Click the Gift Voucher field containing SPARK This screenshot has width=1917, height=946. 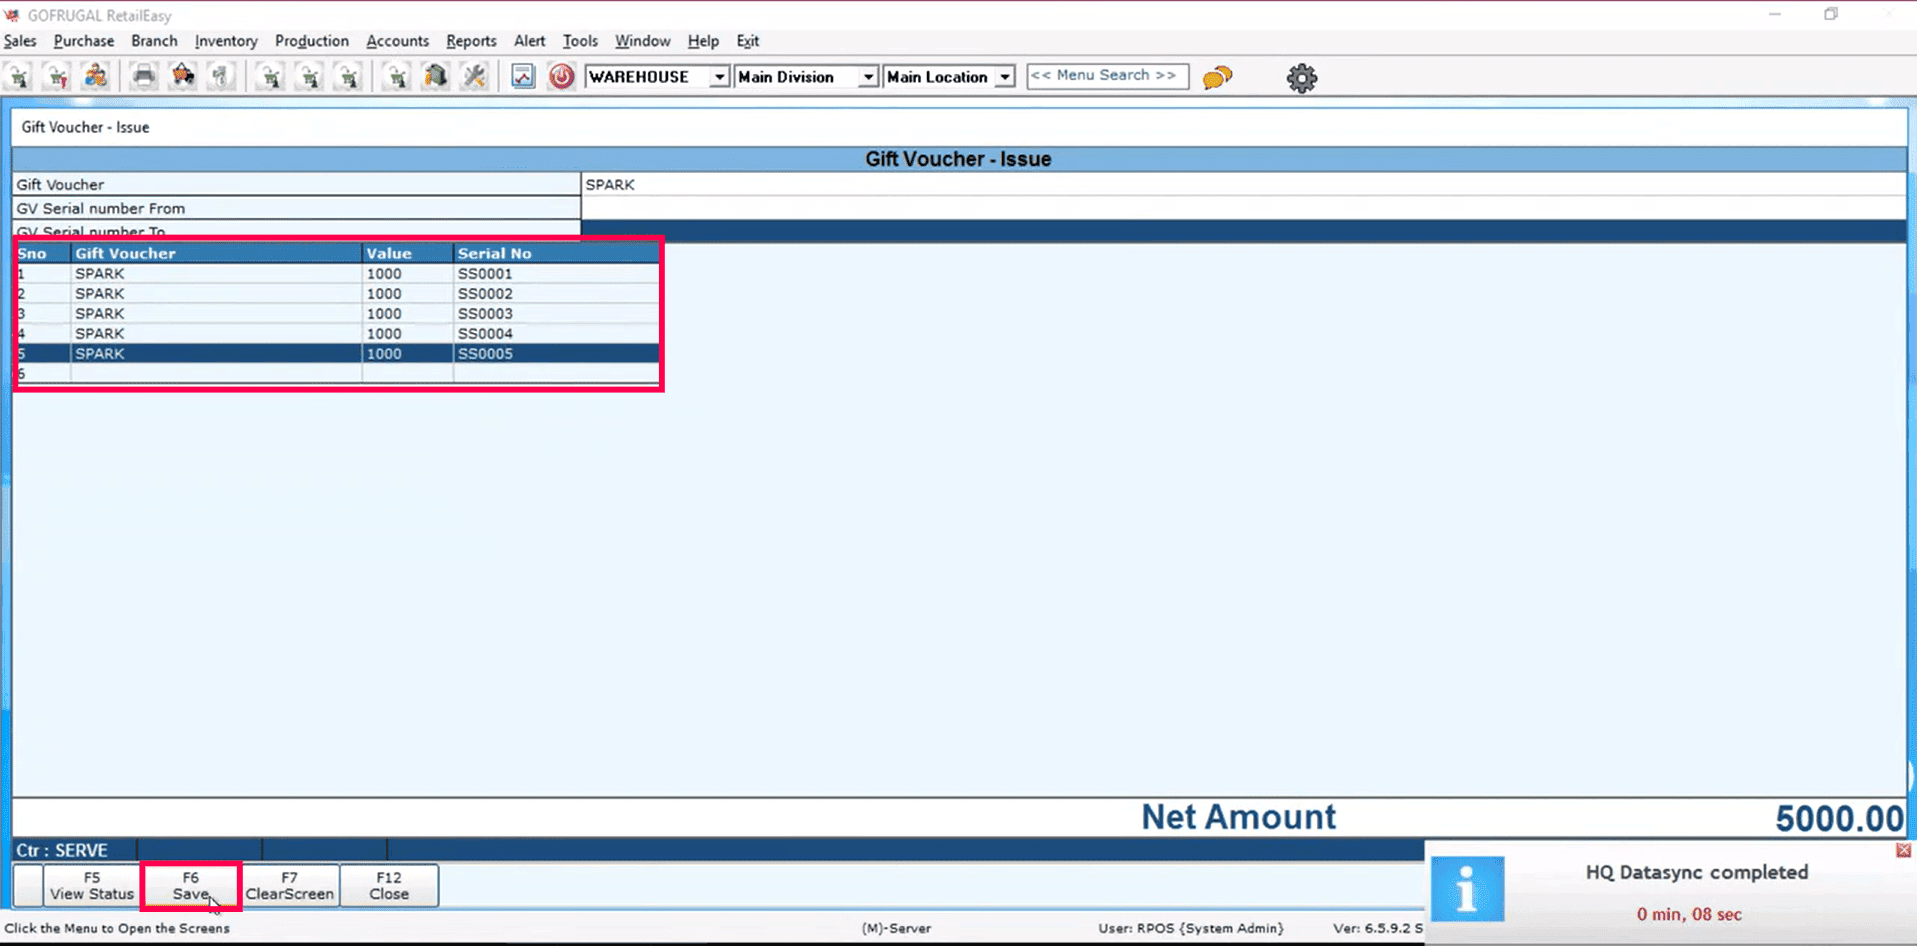coord(1243,184)
